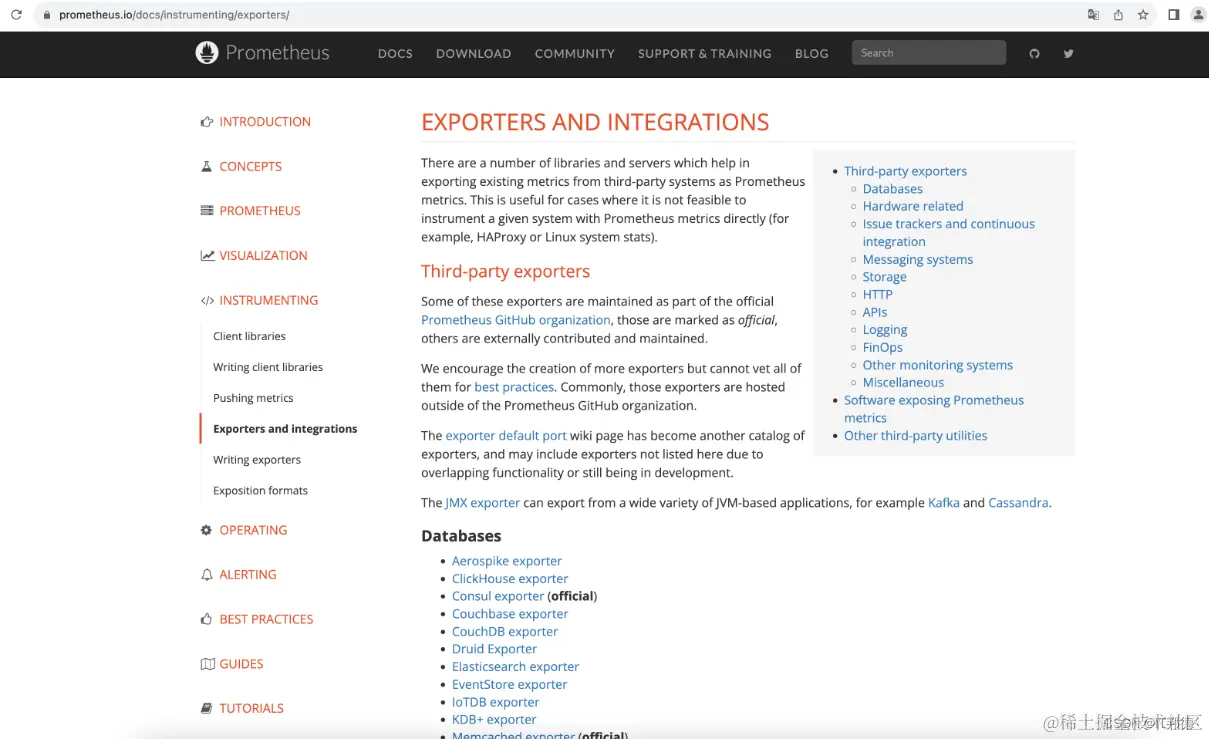1209x739 pixels.
Task: Open the best practices link
Action: pos(514,387)
